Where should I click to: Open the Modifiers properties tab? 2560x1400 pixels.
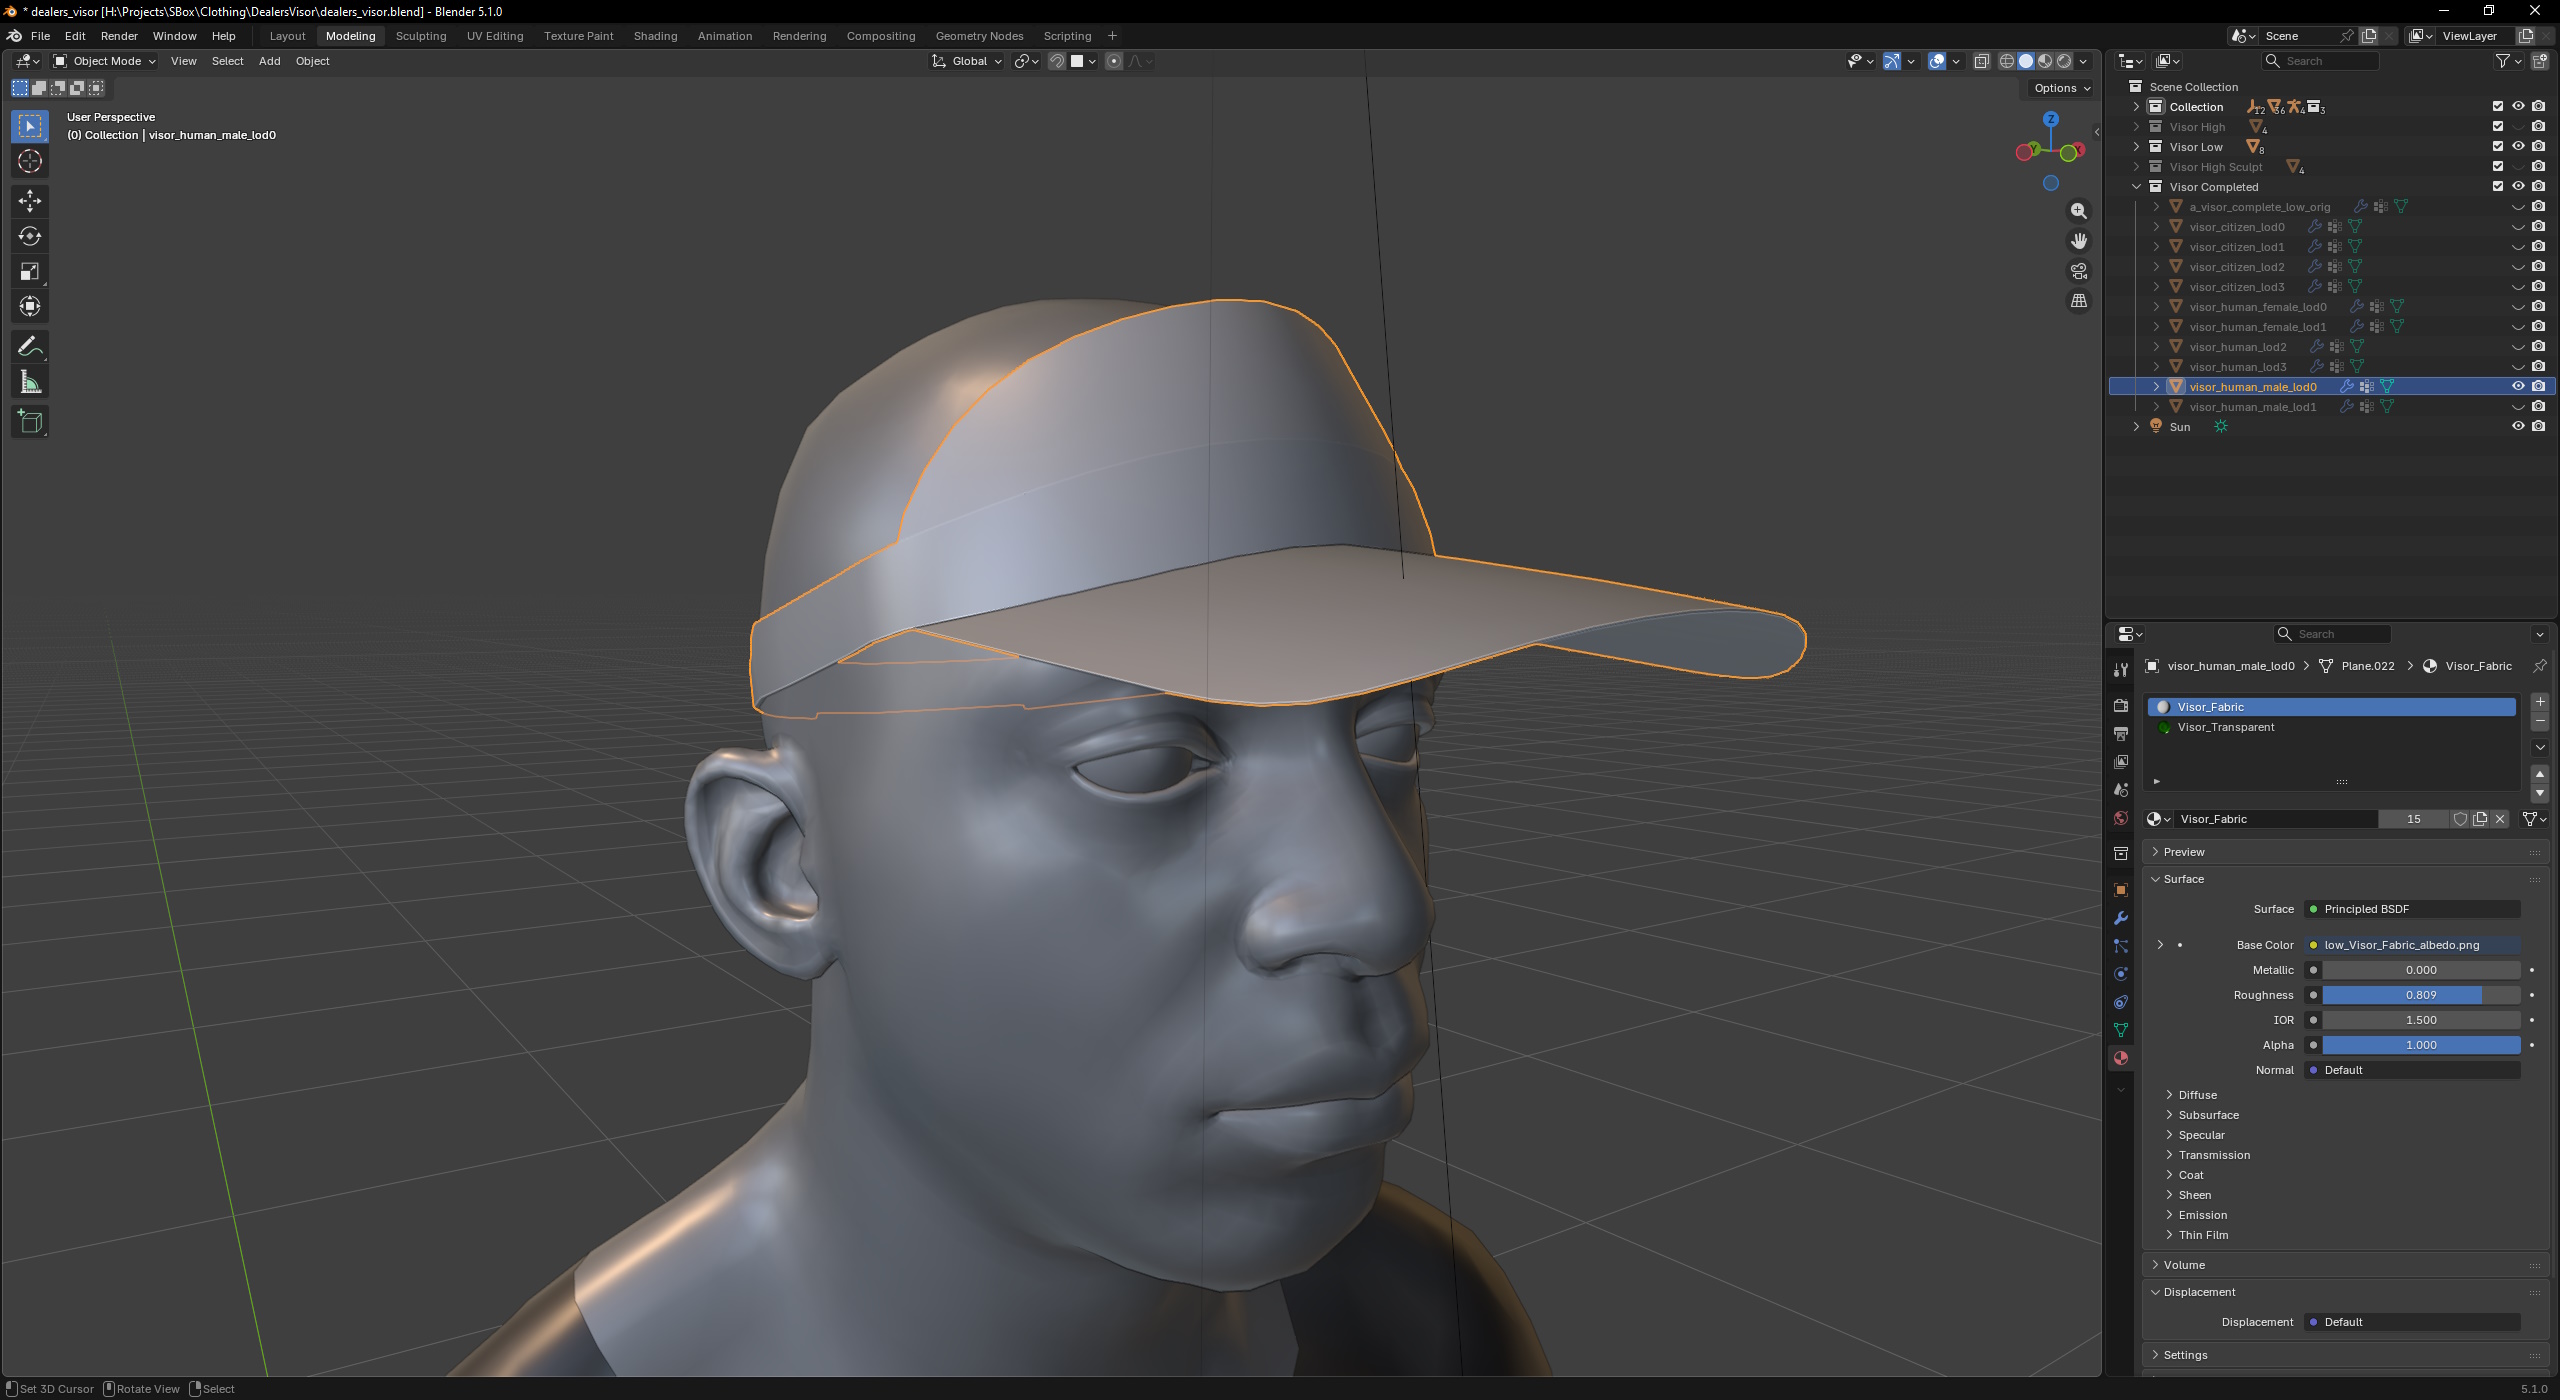[x=2120, y=918]
